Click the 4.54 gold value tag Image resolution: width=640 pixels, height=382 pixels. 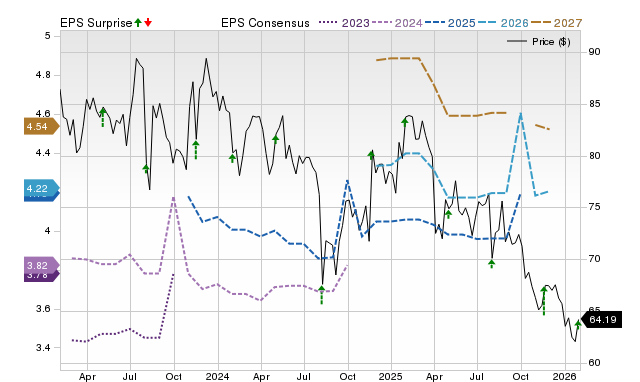(x=41, y=127)
